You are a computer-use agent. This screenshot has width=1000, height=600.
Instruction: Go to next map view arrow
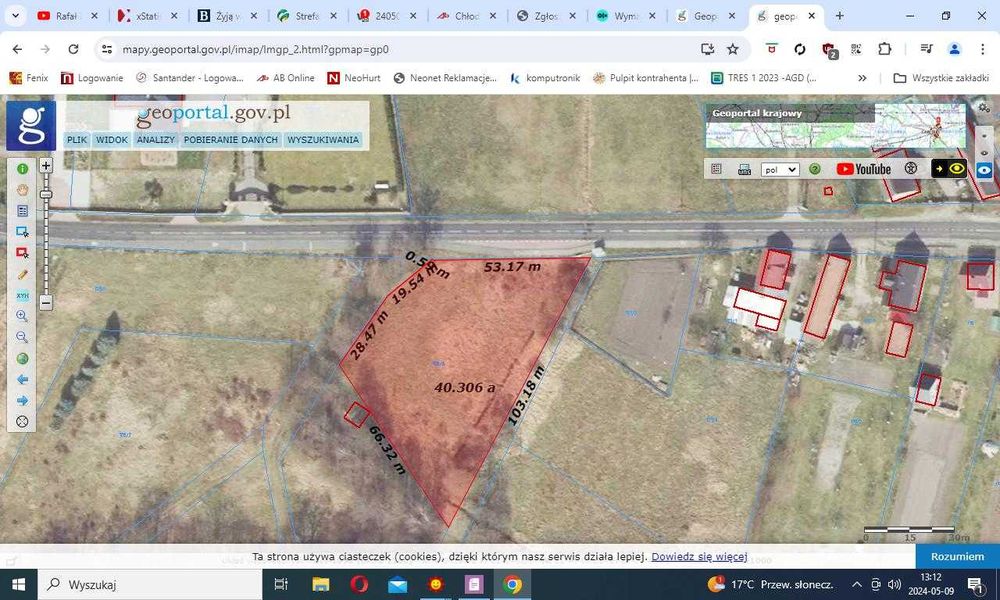pyautogui.click(x=22, y=400)
